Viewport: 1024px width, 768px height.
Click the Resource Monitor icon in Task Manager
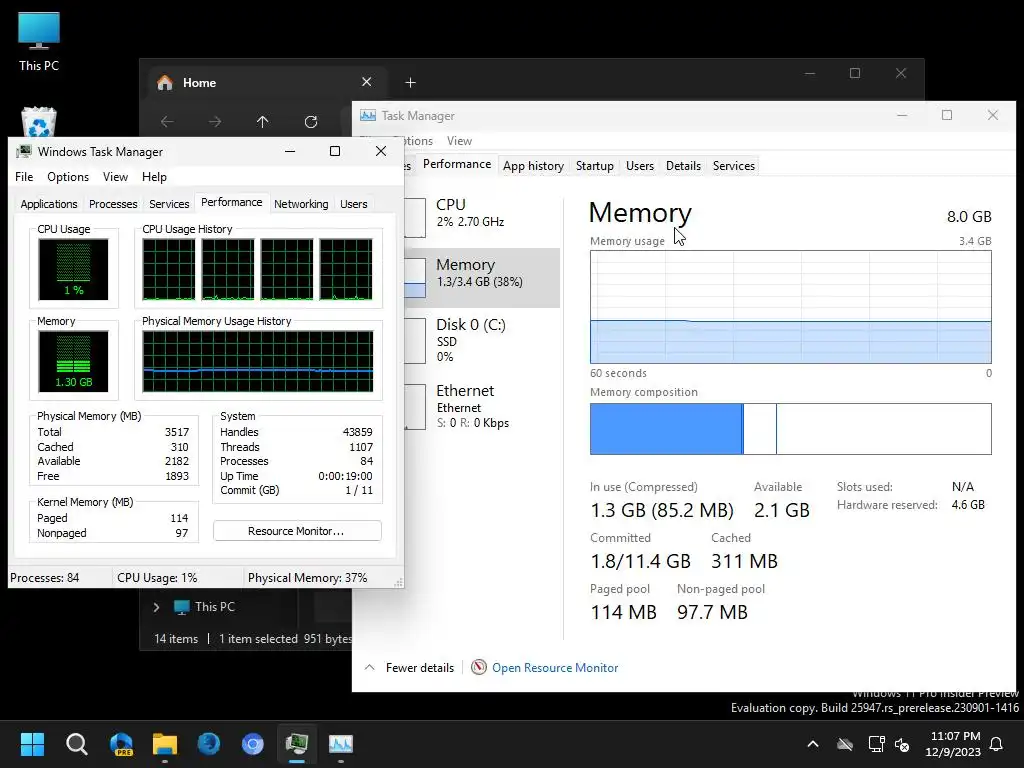coord(479,667)
